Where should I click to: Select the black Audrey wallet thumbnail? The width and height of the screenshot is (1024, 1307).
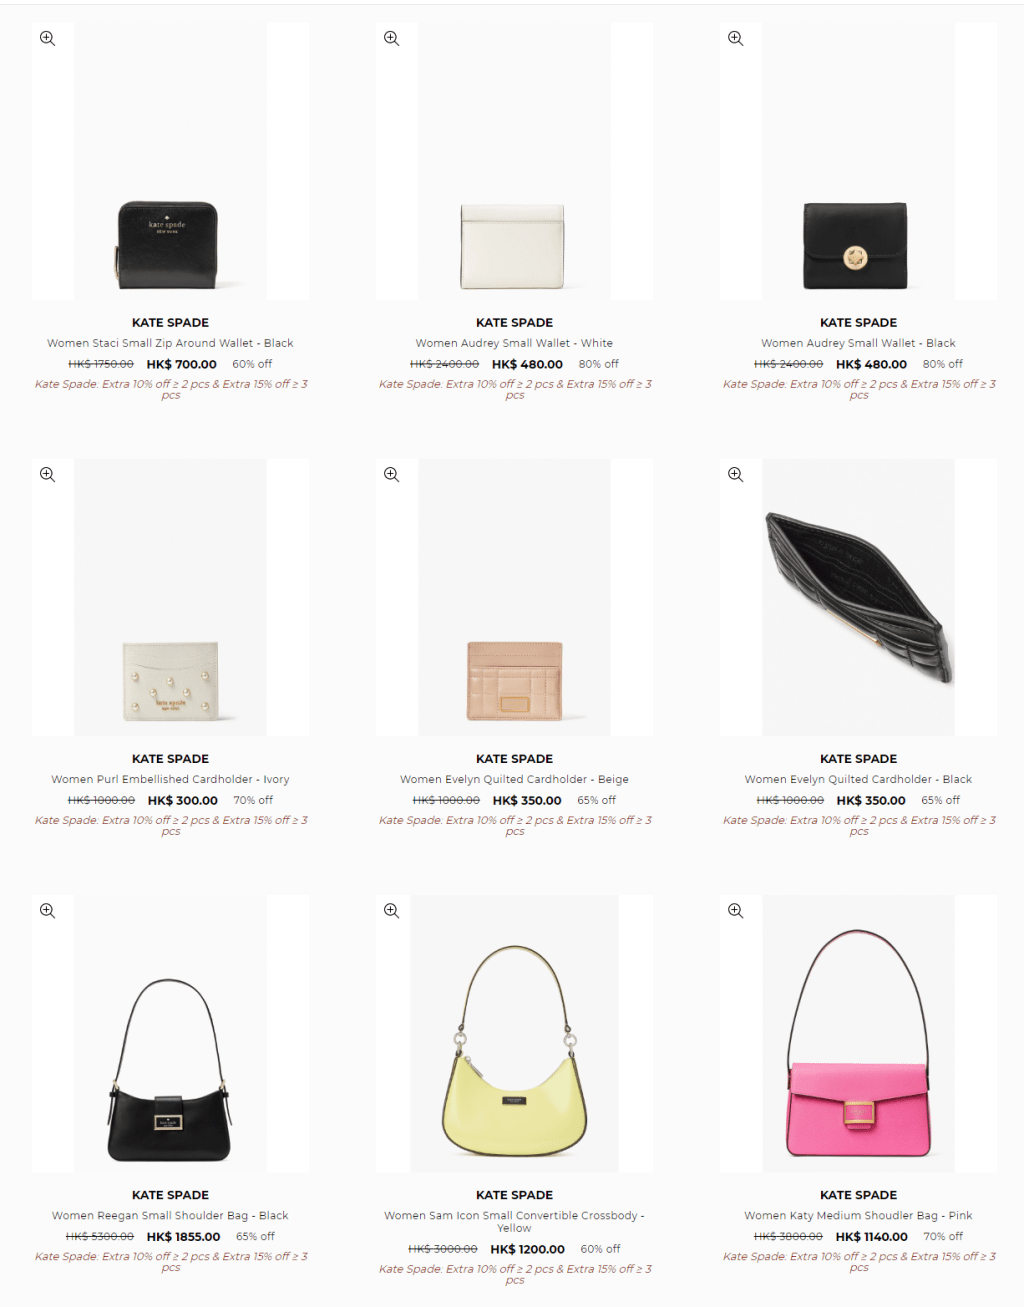858,161
